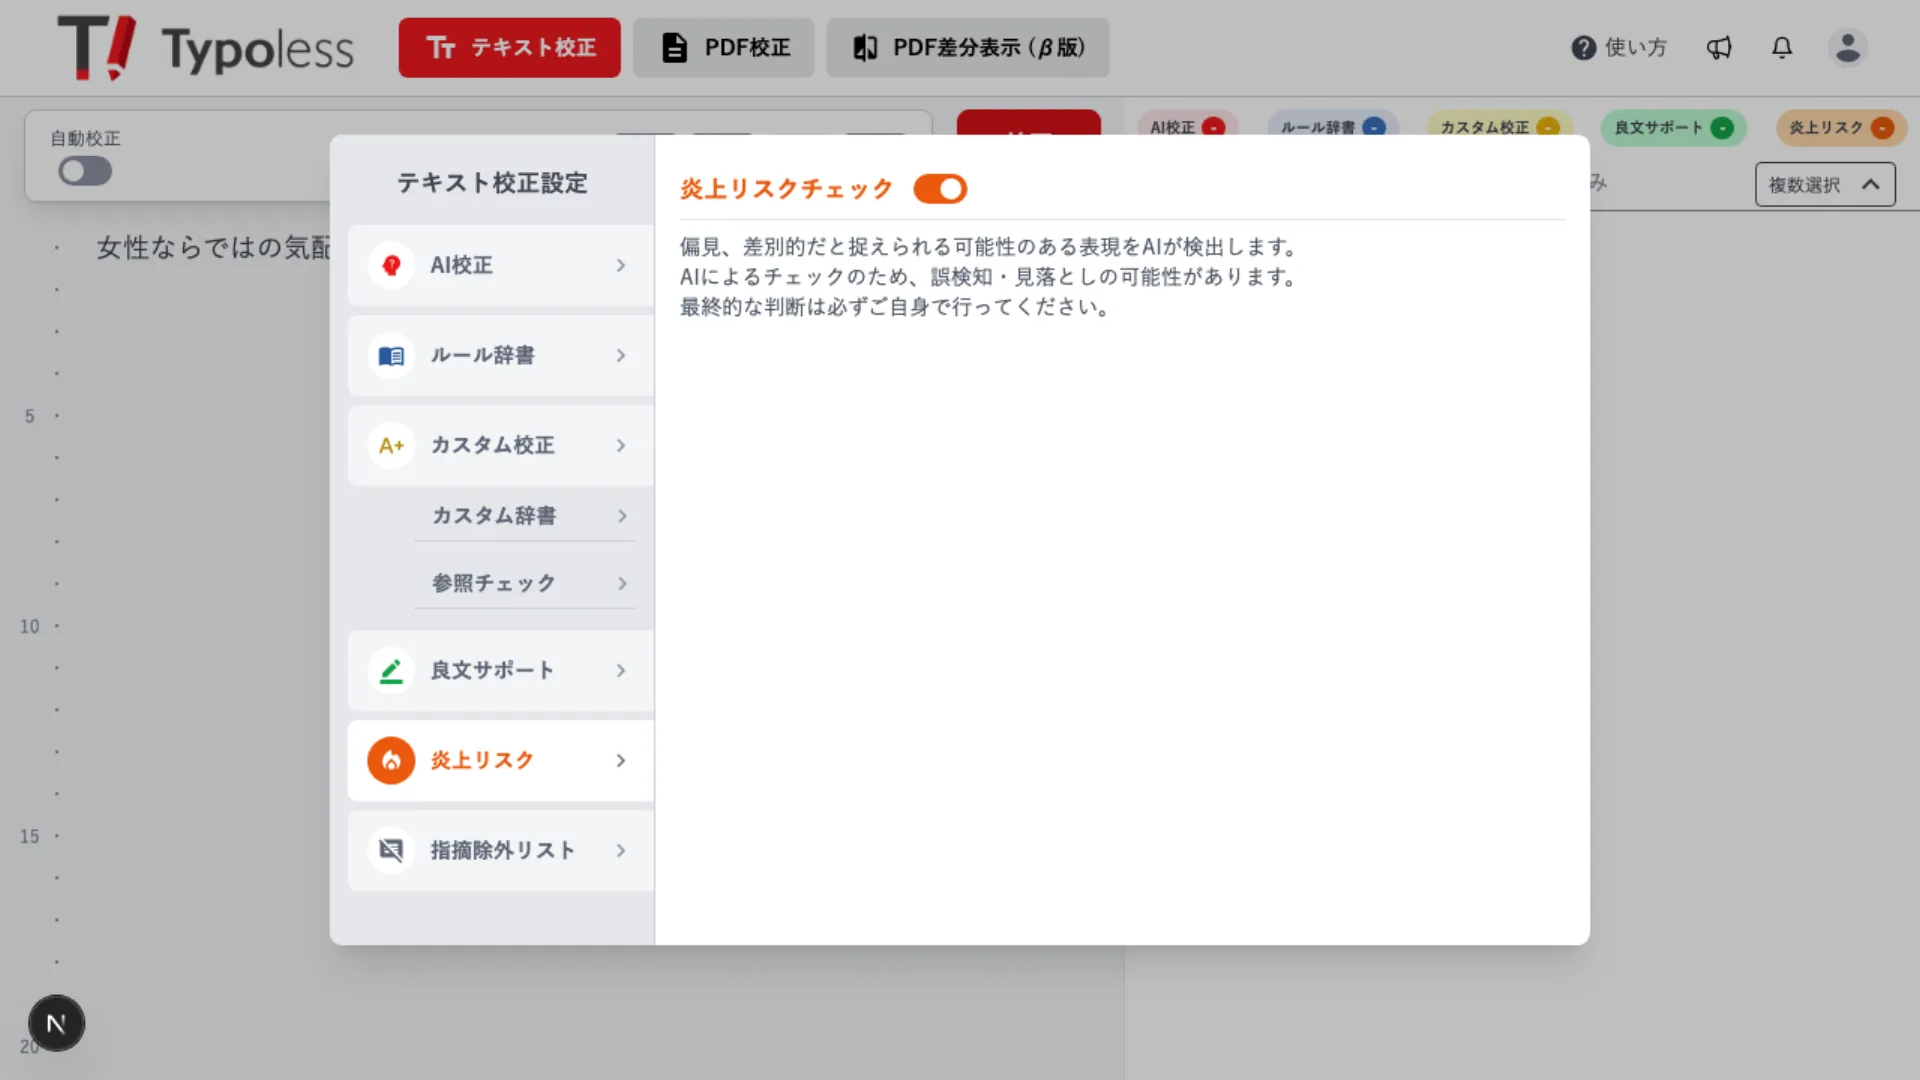Open the announcements megaphone icon
Image resolution: width=1920 pixels, height=1080 pixels.
click(1719, 48)
